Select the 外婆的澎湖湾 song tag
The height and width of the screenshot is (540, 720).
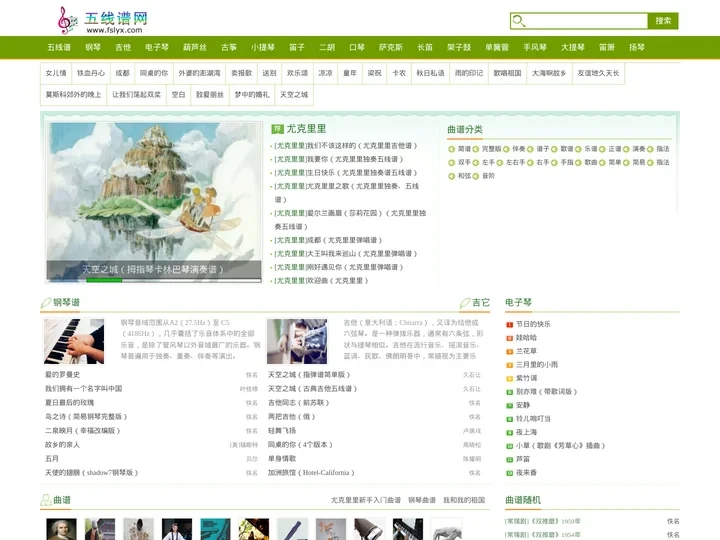199,73
